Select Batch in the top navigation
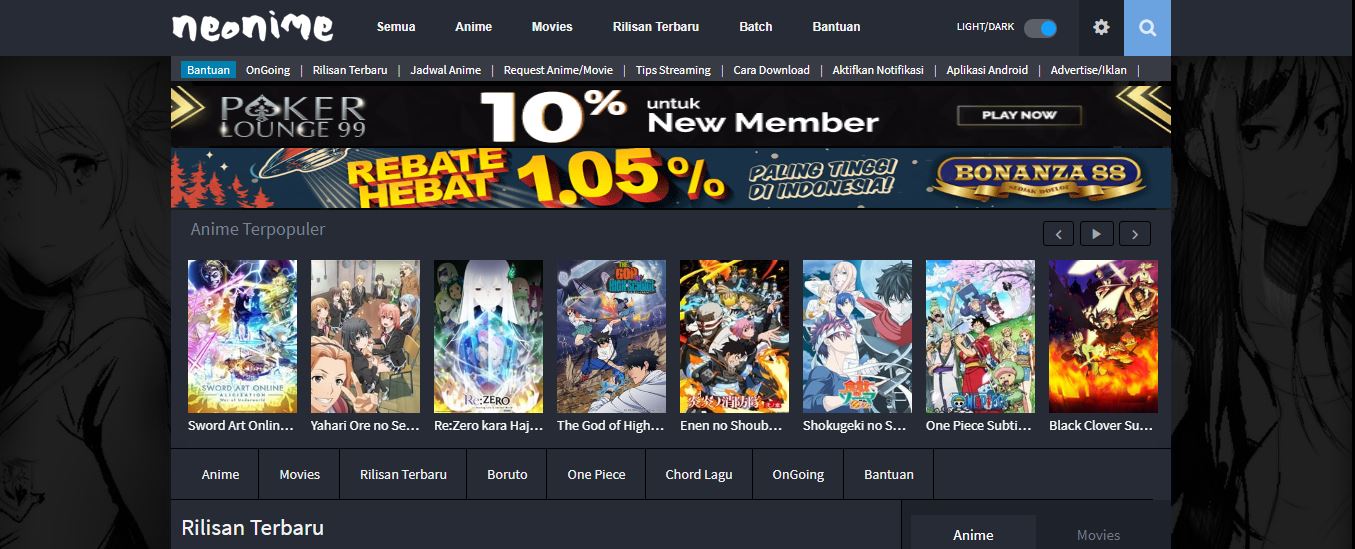This screenshot has height=549, width=1355. pos(756,27)
